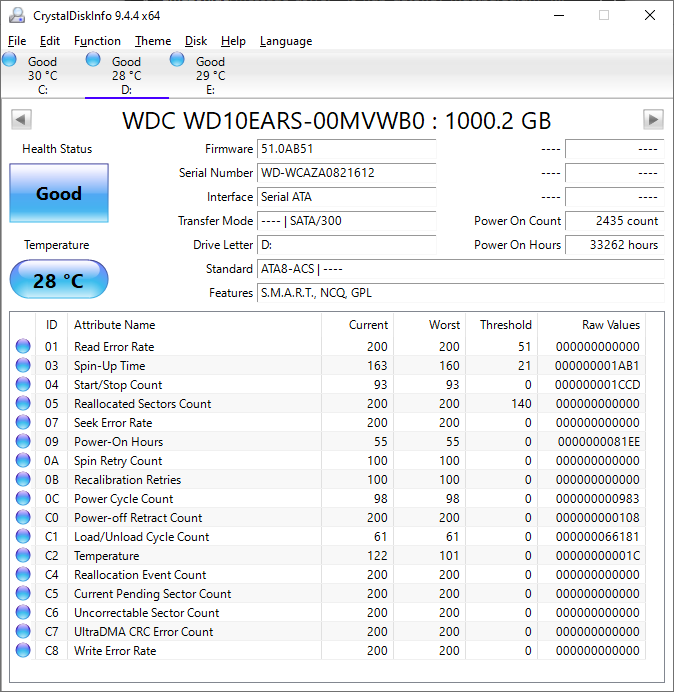The height and width of the screenshot is (692, 674).
Task: Click the Health Status label
Action: (x=57, y=149)
